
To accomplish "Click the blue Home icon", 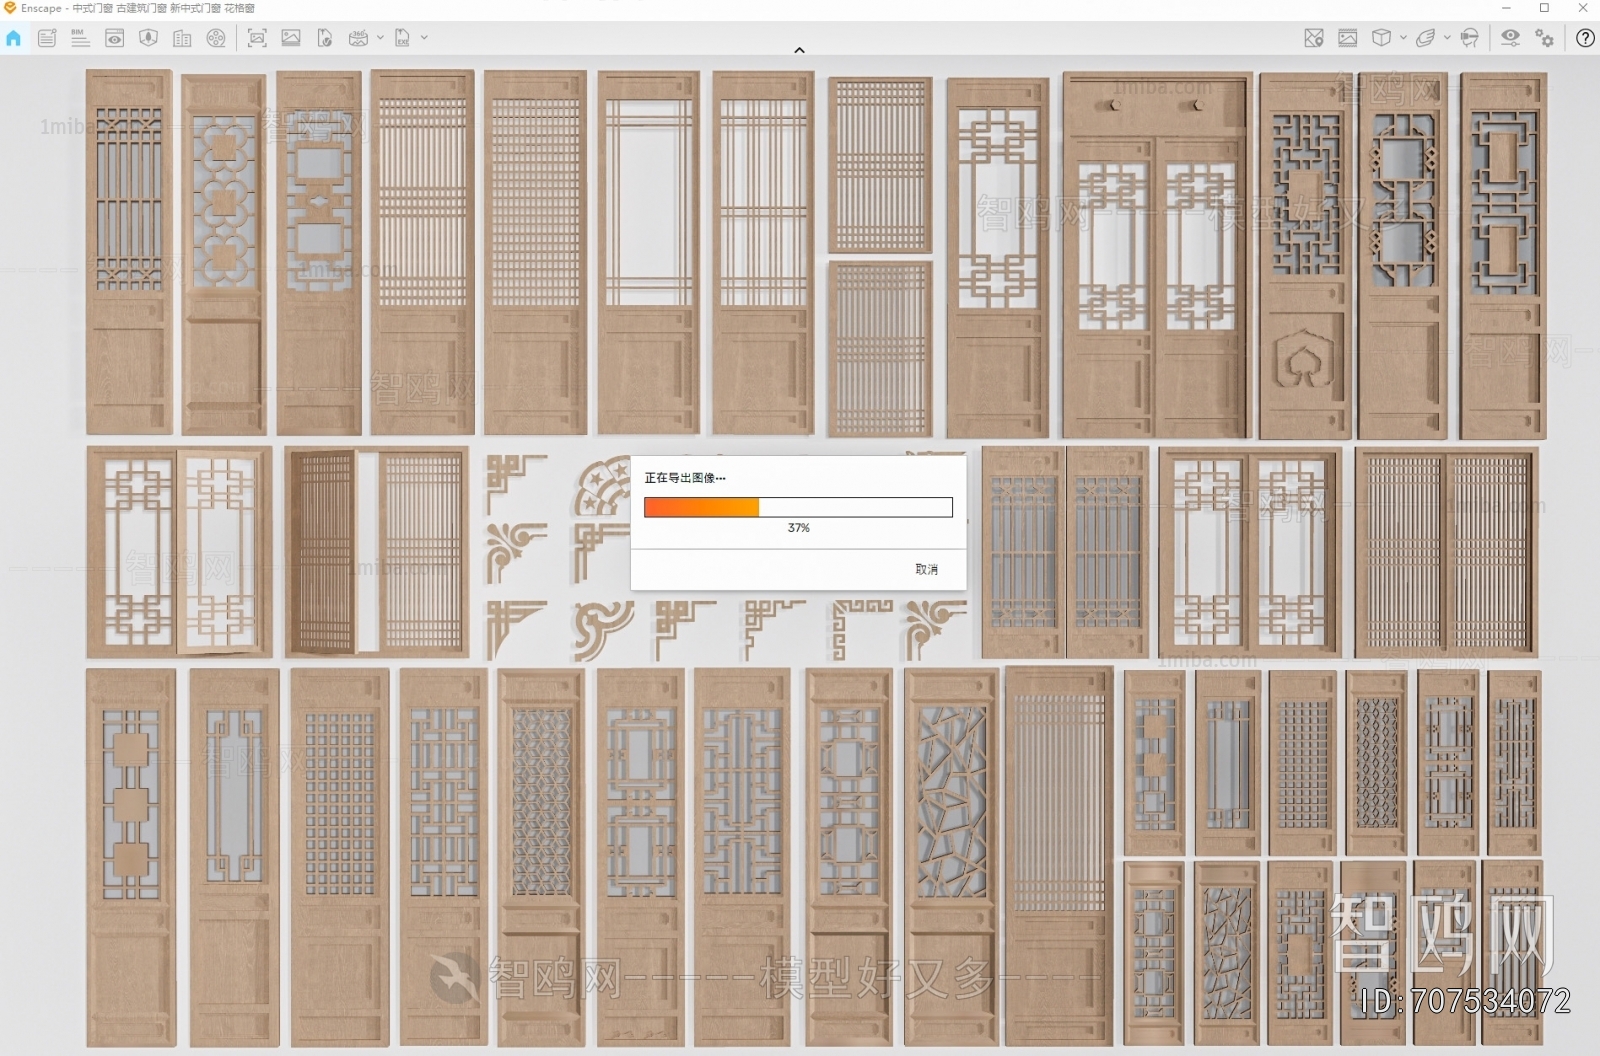I will click(x=14, y=38).
